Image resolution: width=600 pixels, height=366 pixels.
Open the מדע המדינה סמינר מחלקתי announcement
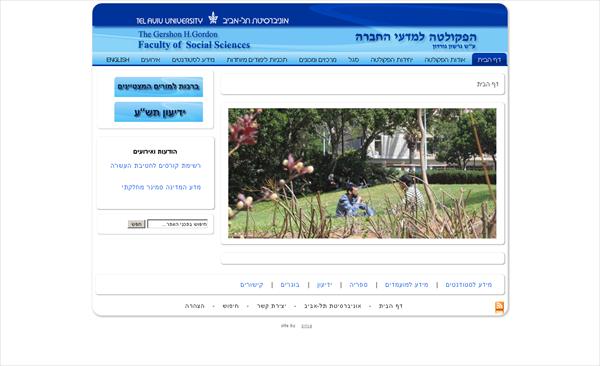point(161,187)
